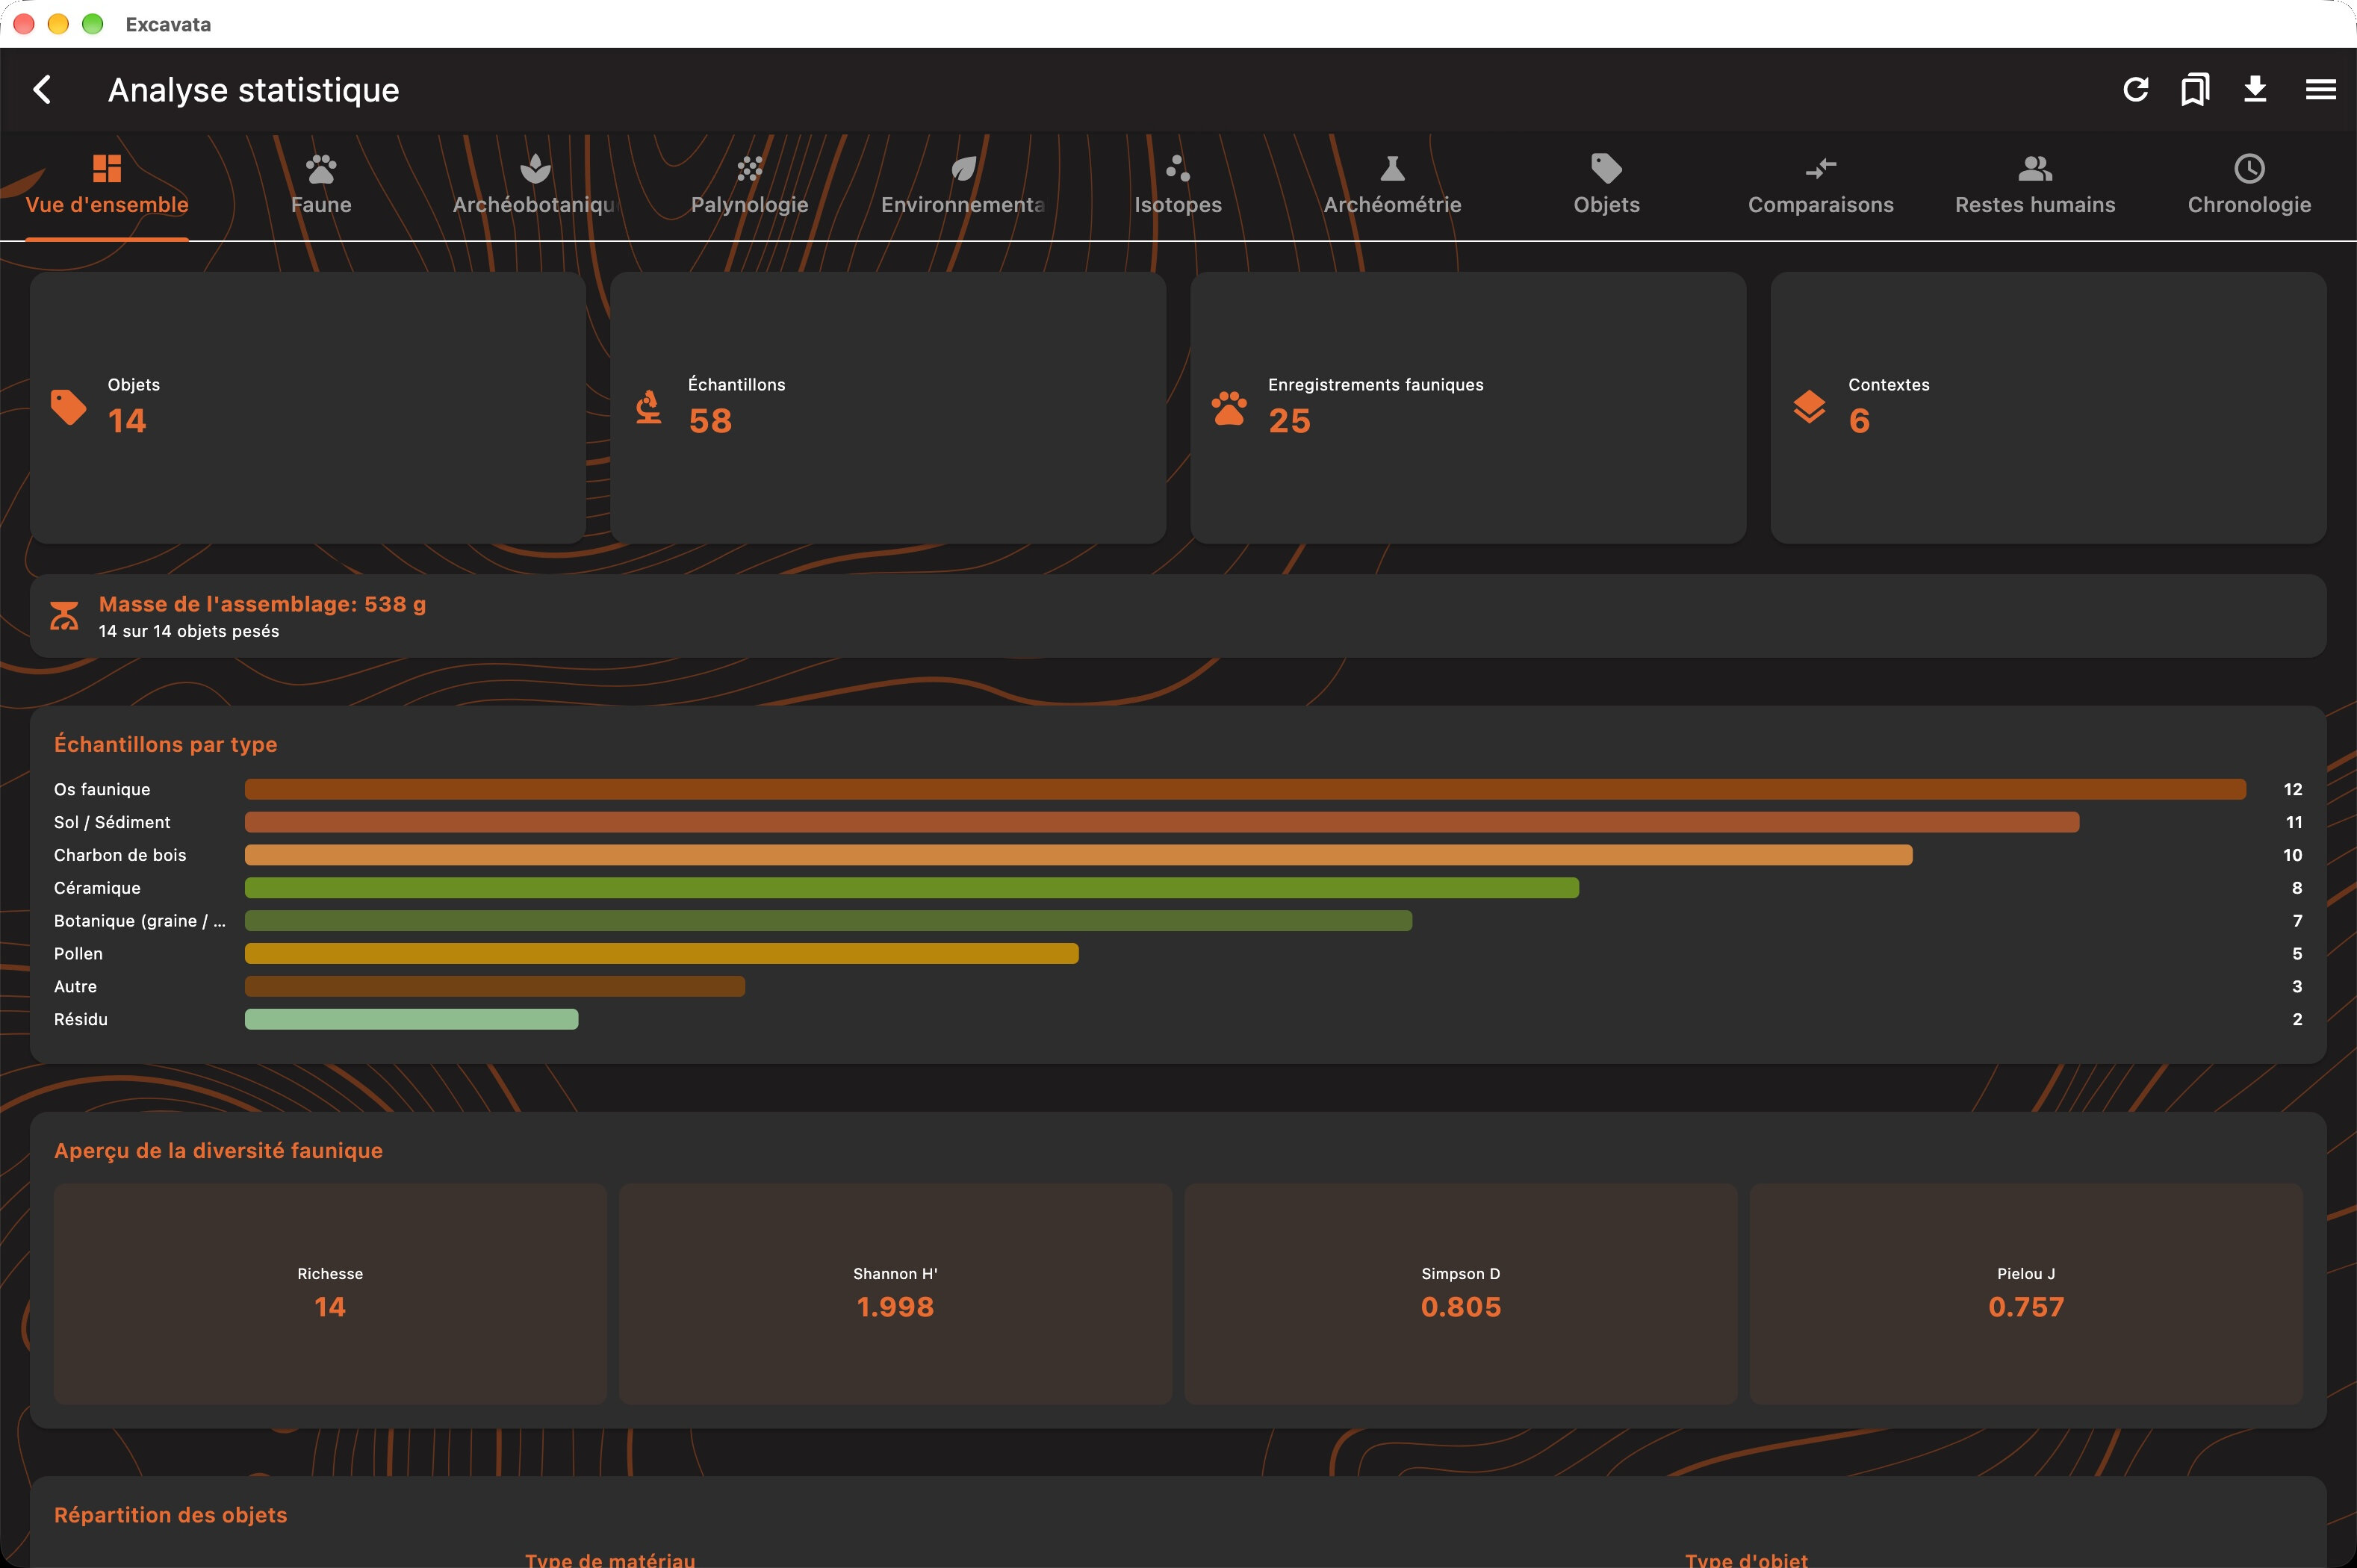Click the Aperçu de la diversité faunique heading
The height and width of the screenshot is (1568, 2357).
point(218,1150)
